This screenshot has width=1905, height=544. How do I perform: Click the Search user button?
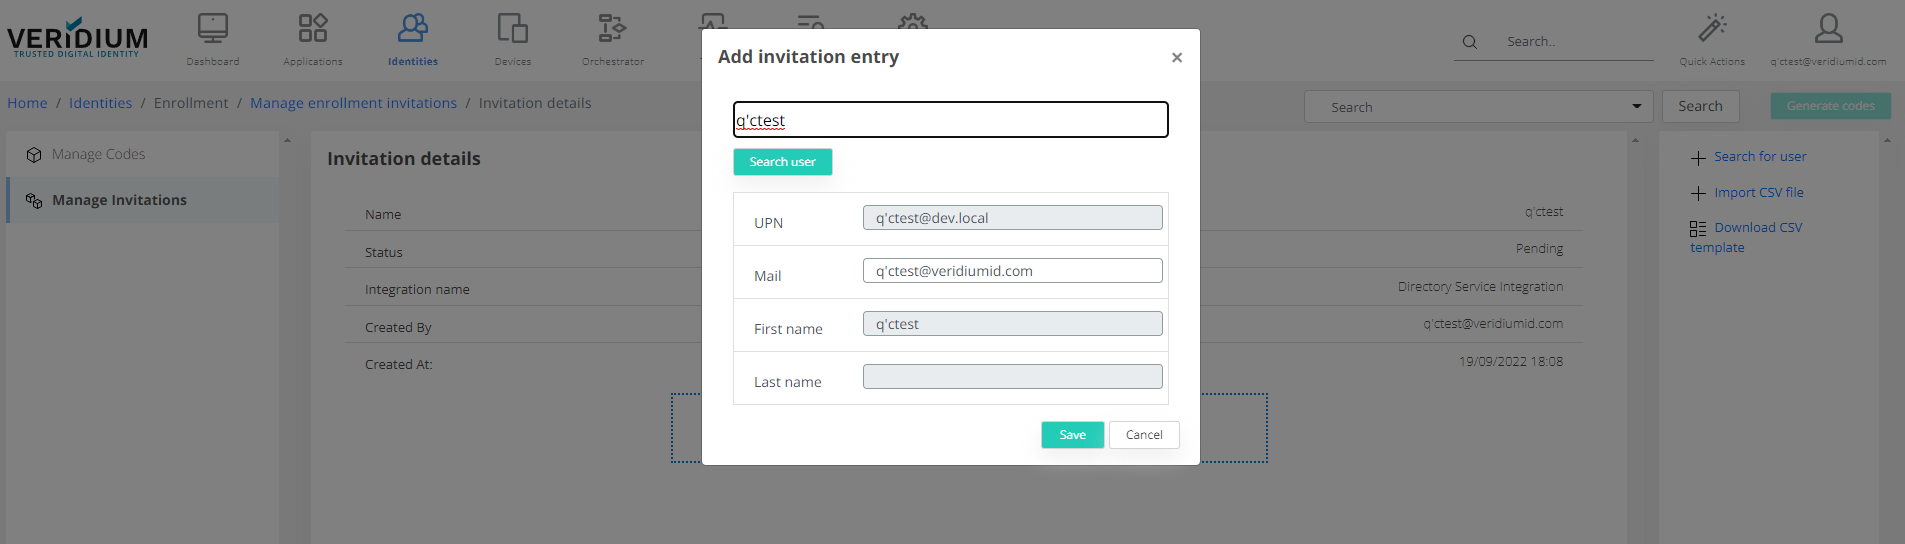782,162
